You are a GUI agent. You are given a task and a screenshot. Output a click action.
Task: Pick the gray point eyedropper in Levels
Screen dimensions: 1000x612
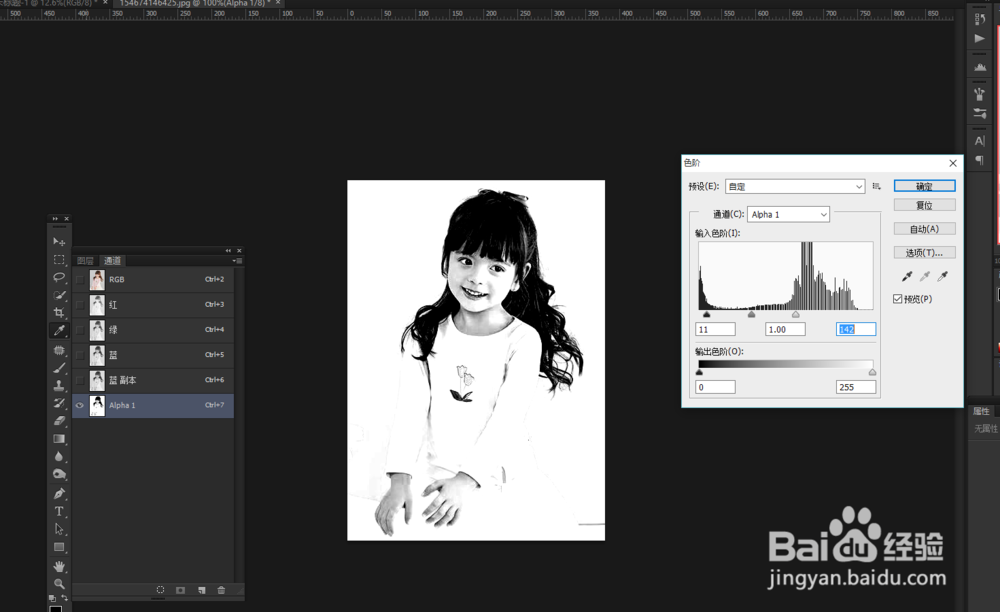pos(925,276)
